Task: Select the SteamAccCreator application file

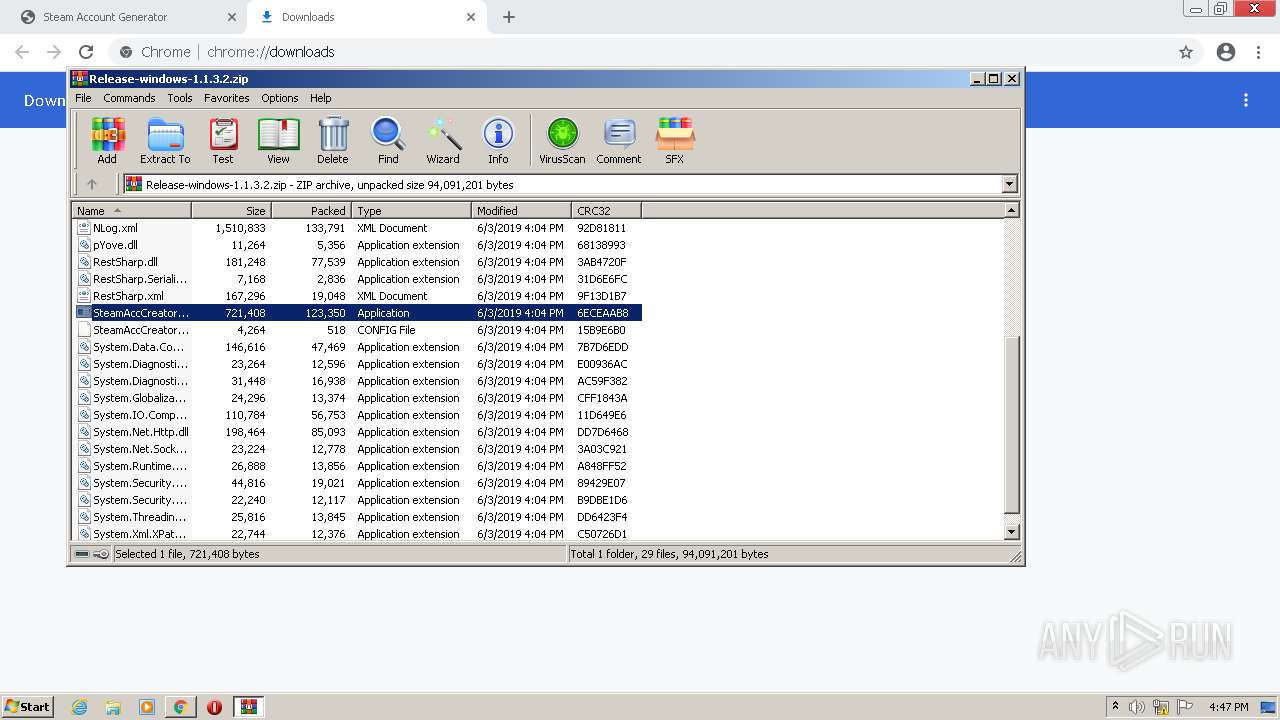Action: pyautogui.click(x=358, y=313)
